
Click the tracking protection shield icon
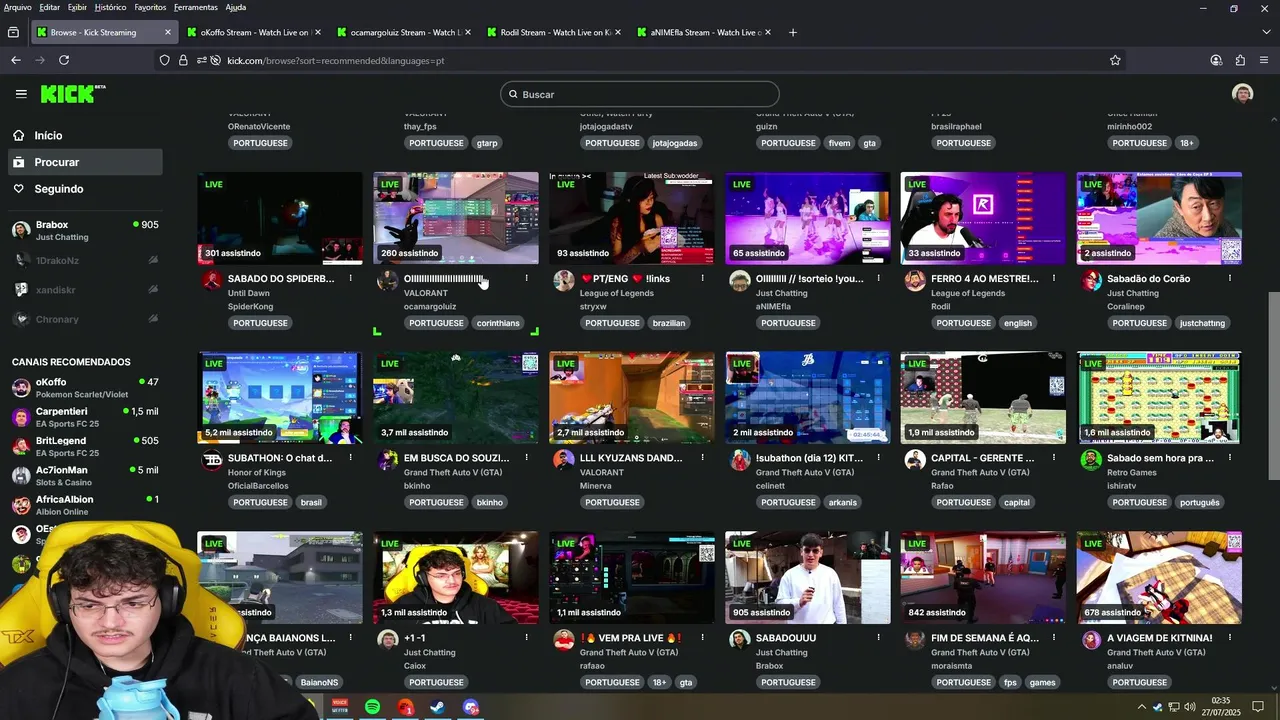tap(165, 60)
